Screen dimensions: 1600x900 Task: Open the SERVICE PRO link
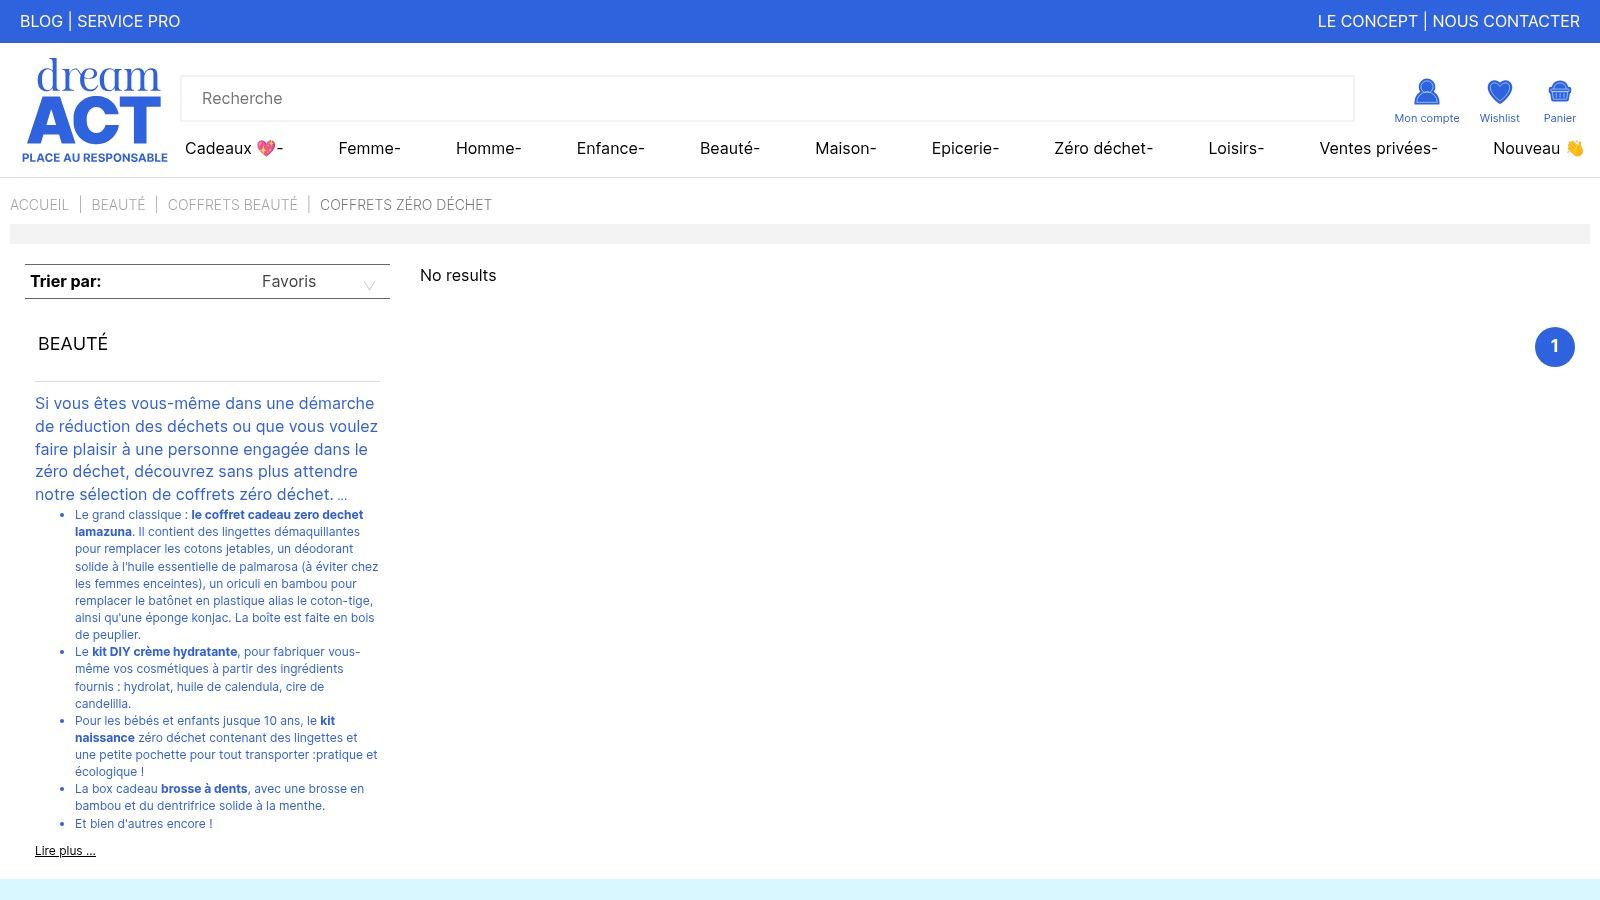(129, 21)
